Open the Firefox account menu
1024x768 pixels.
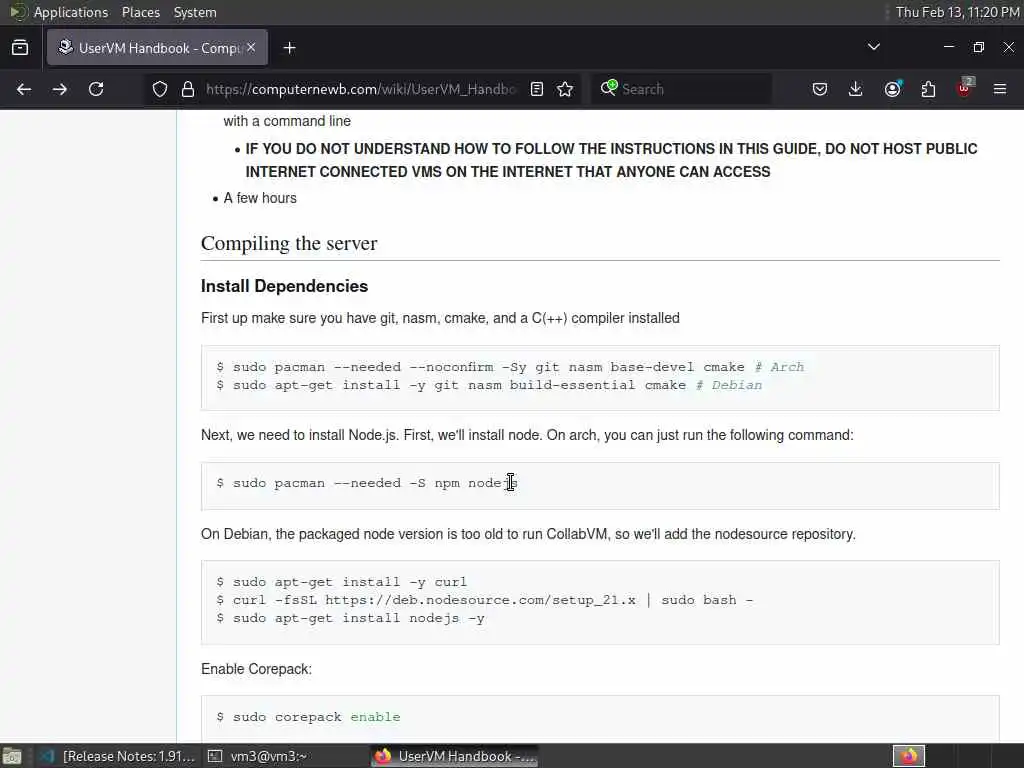(x=893, y=89)
